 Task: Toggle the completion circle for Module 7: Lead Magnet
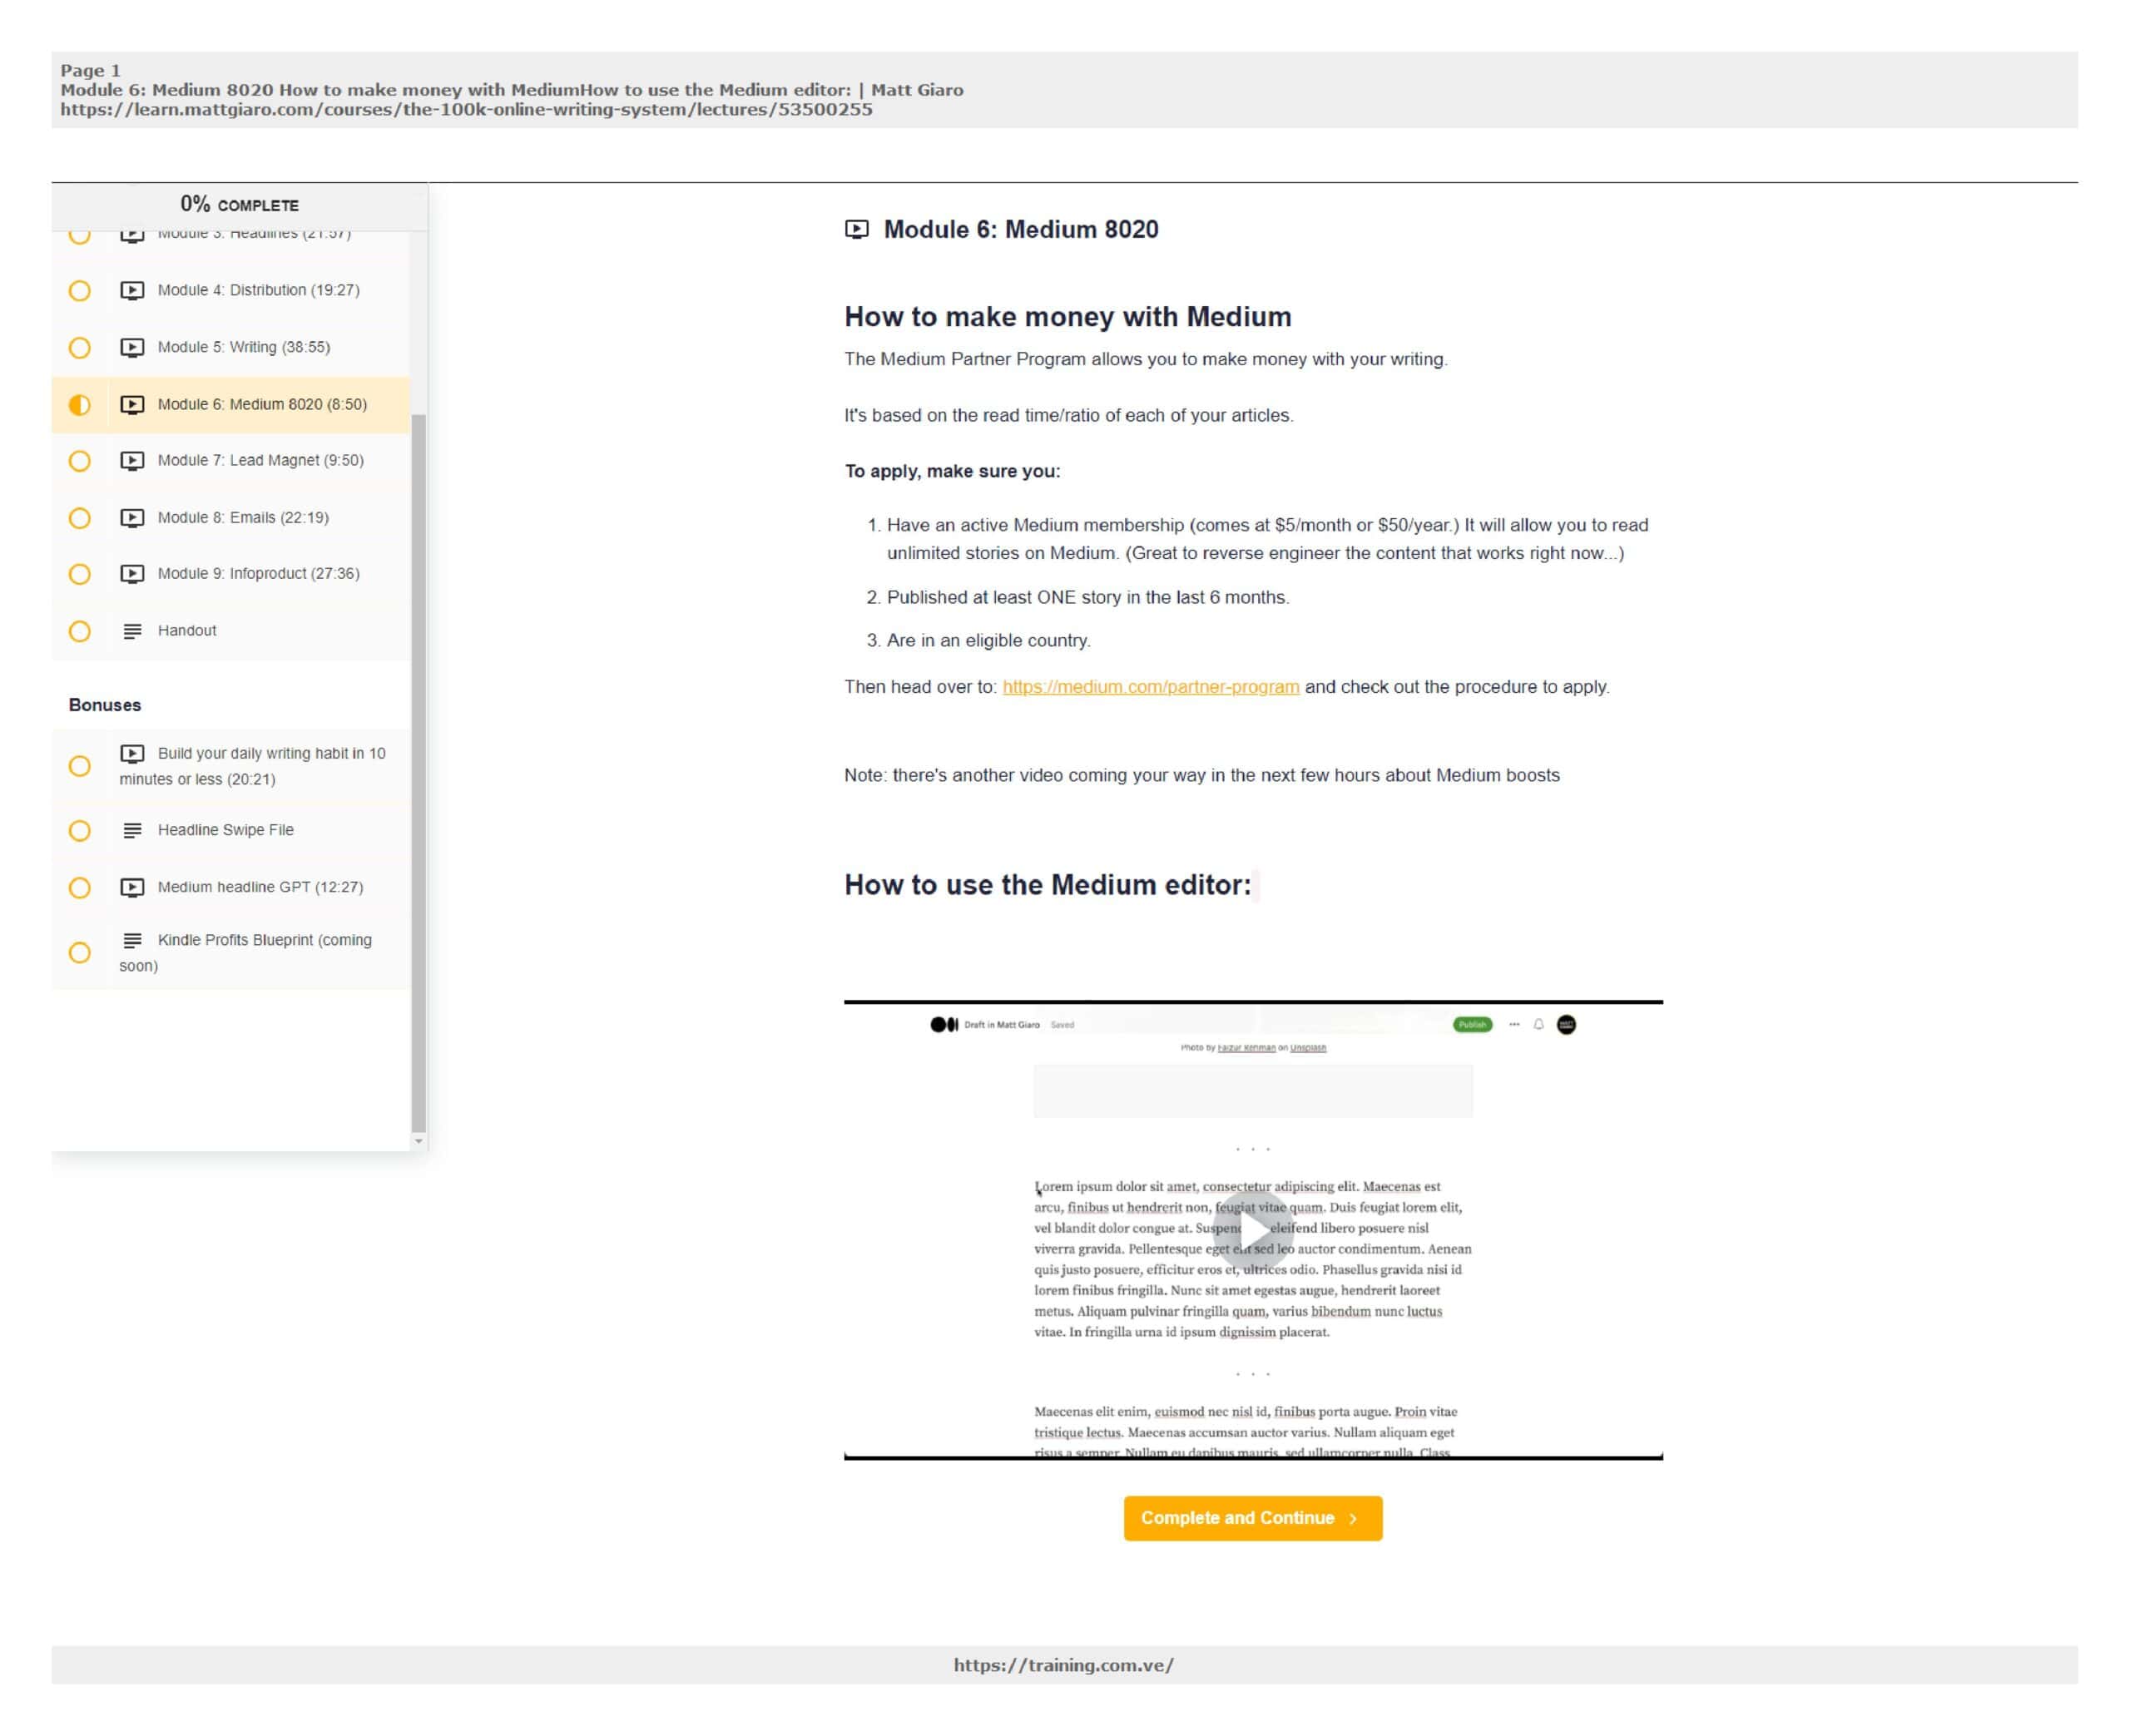pyautogui.click(x=80, y=461)
